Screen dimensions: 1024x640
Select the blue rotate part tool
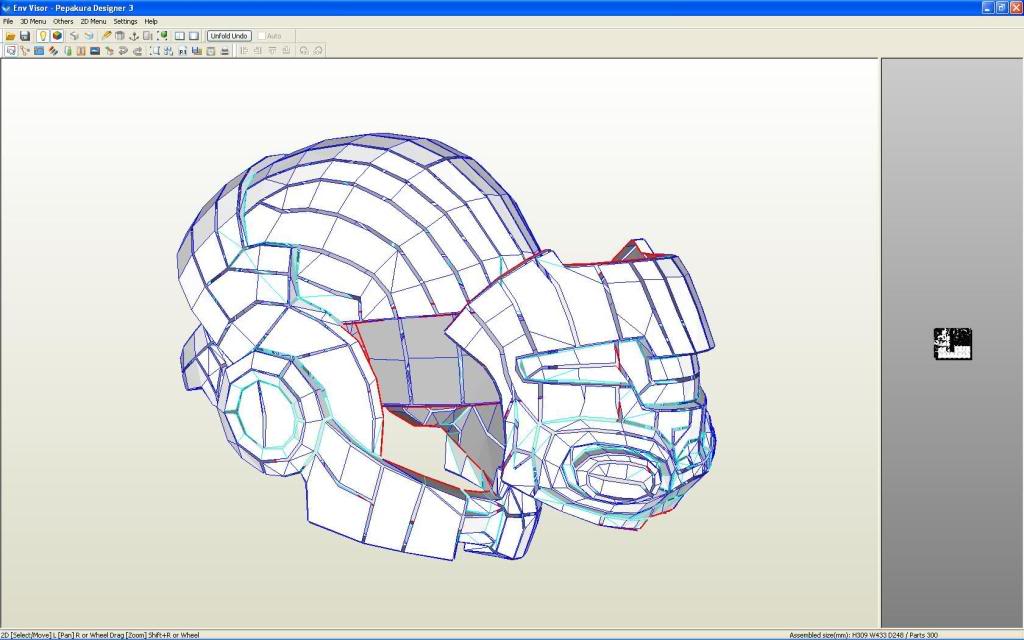(x=39, y=50)
